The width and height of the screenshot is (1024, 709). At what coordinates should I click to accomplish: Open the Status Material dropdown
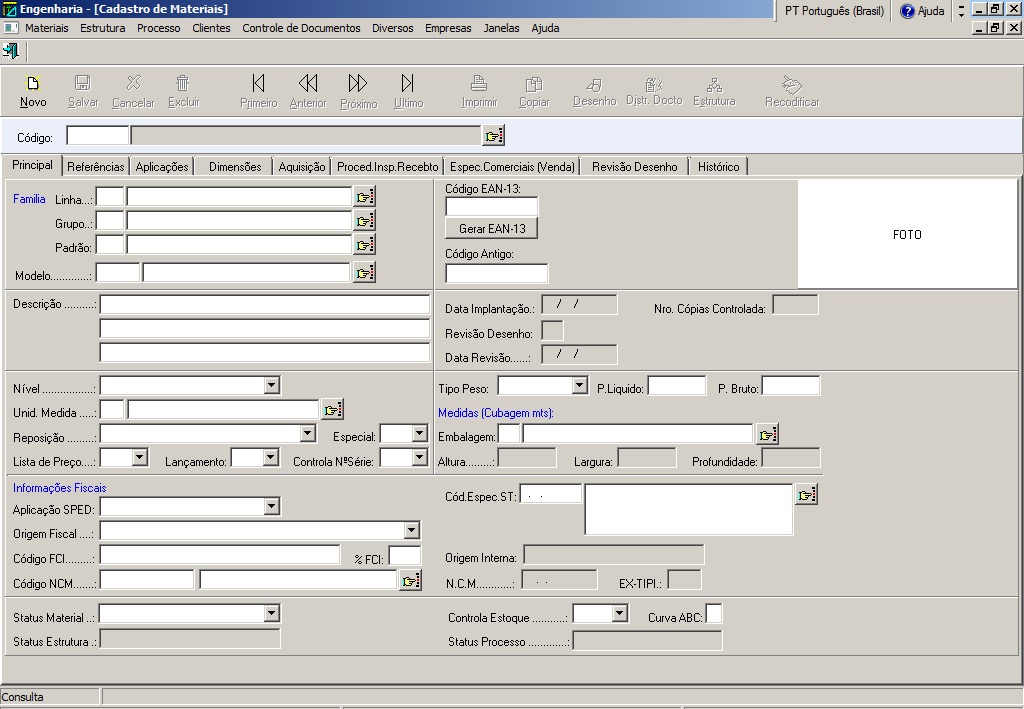pos(272,614)
